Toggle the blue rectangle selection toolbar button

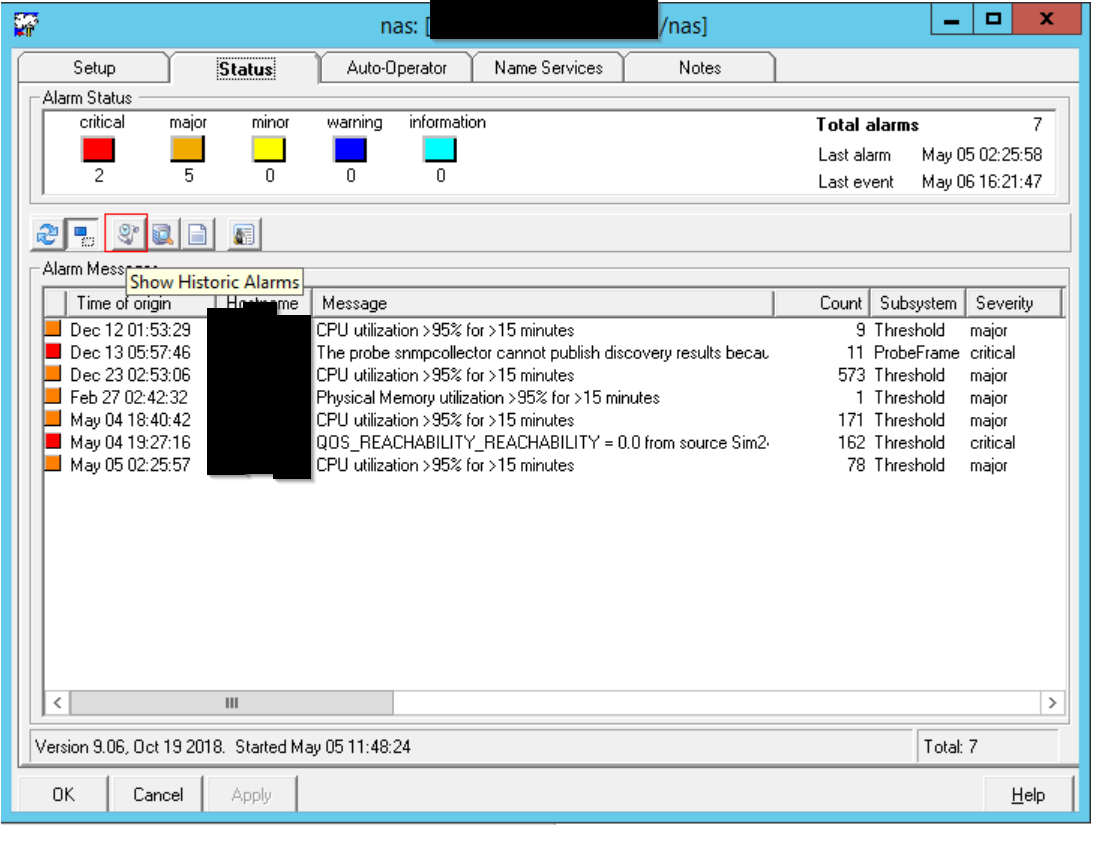83,235
